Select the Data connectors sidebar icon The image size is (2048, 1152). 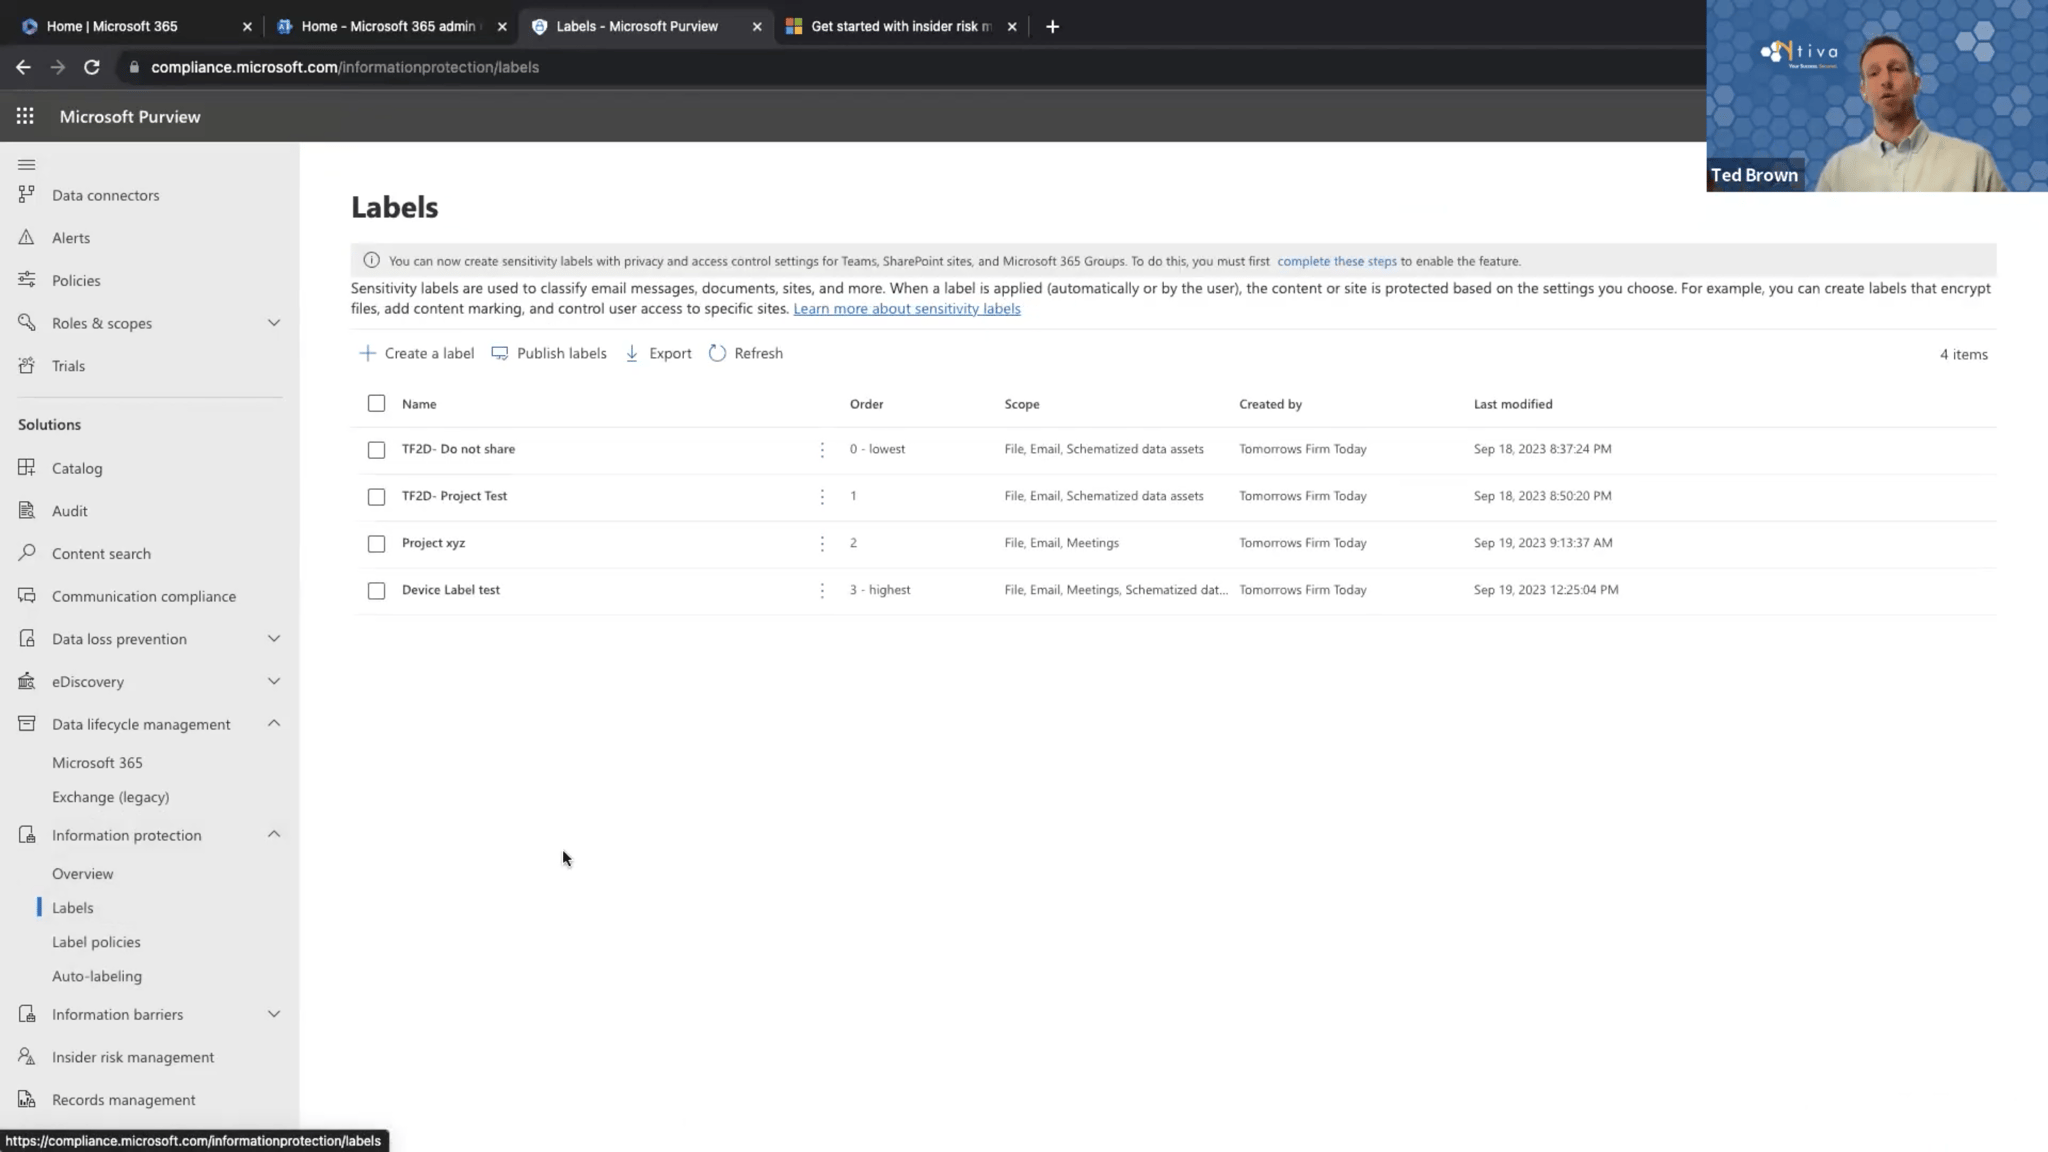coord(26,194)
